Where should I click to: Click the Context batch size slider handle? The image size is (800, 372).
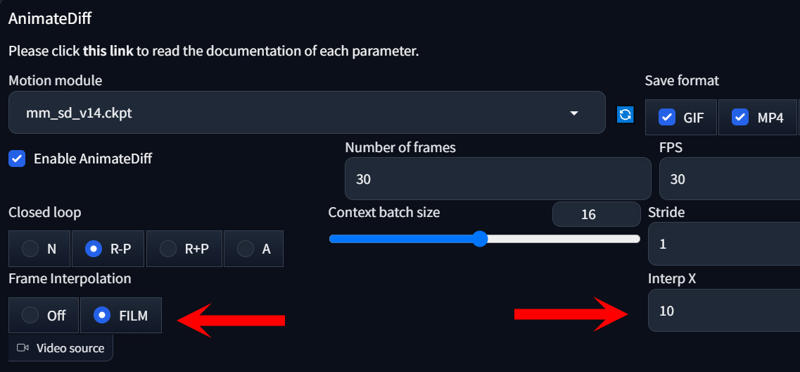479,238
